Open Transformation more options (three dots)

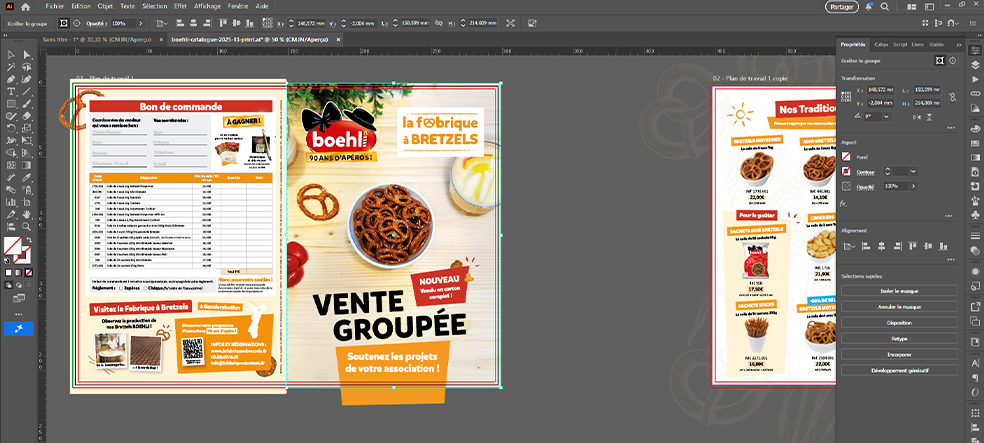tap(951, 128)
